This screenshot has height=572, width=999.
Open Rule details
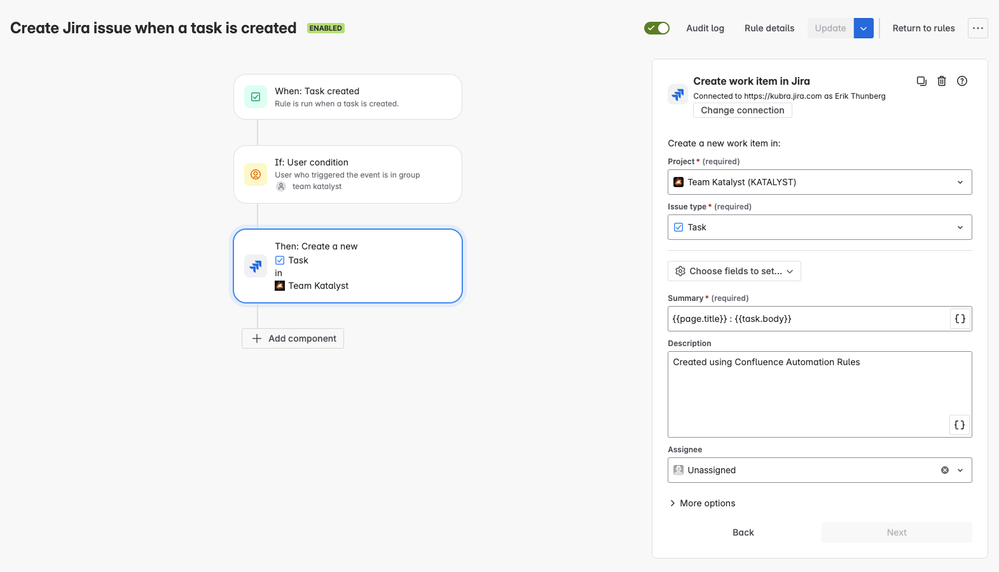769,28
